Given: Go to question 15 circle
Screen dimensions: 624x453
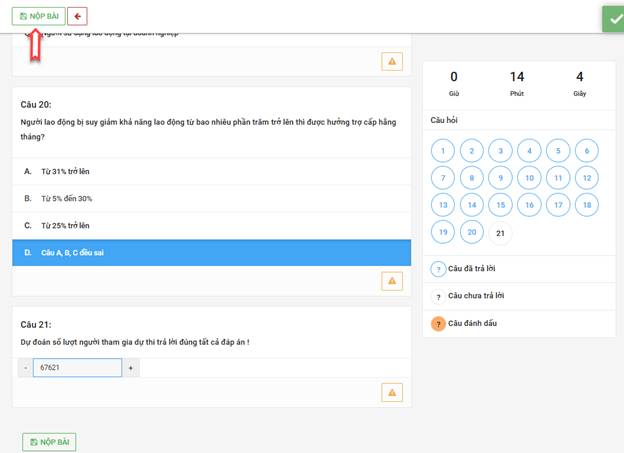Looking at the screenshot, I should click(x=500, y=205).
